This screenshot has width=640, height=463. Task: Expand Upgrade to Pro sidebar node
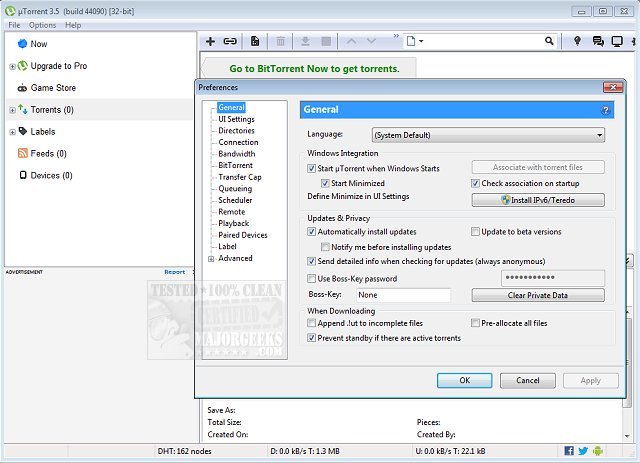pos(12,66)
